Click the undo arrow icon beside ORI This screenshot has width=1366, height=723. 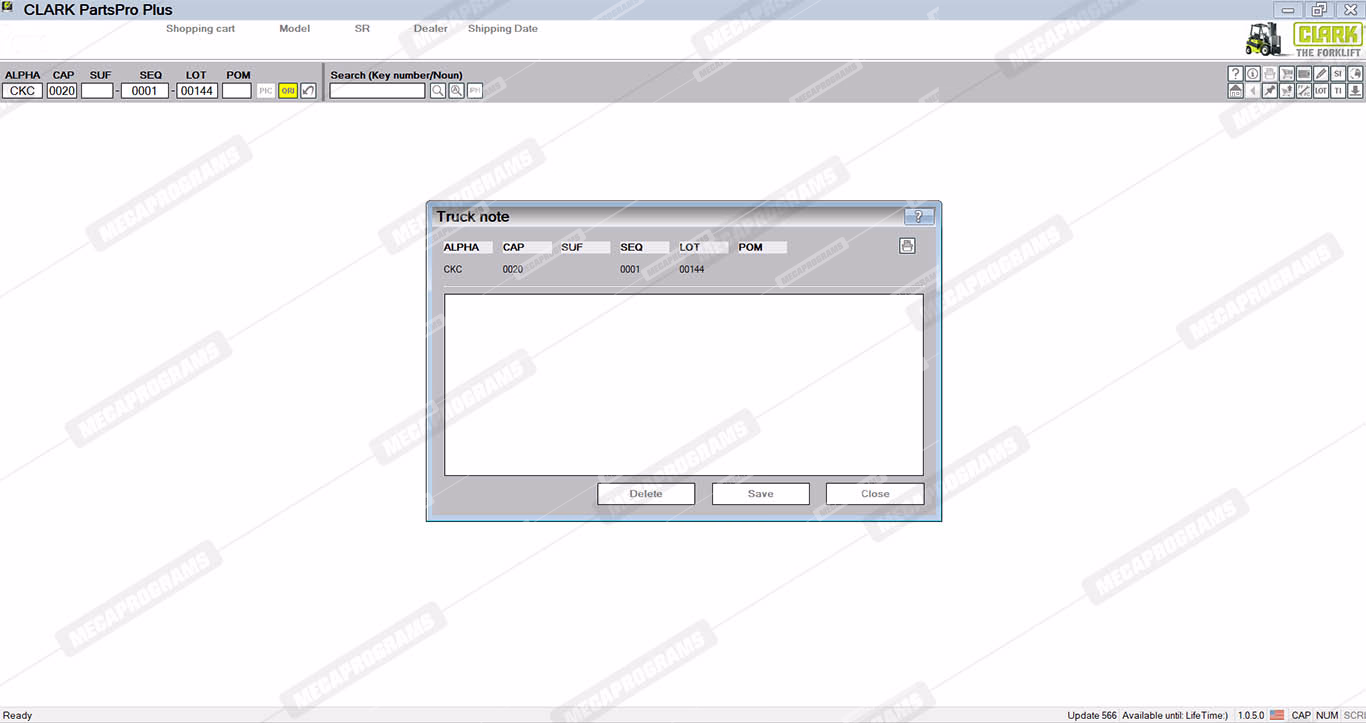(308, 91)
